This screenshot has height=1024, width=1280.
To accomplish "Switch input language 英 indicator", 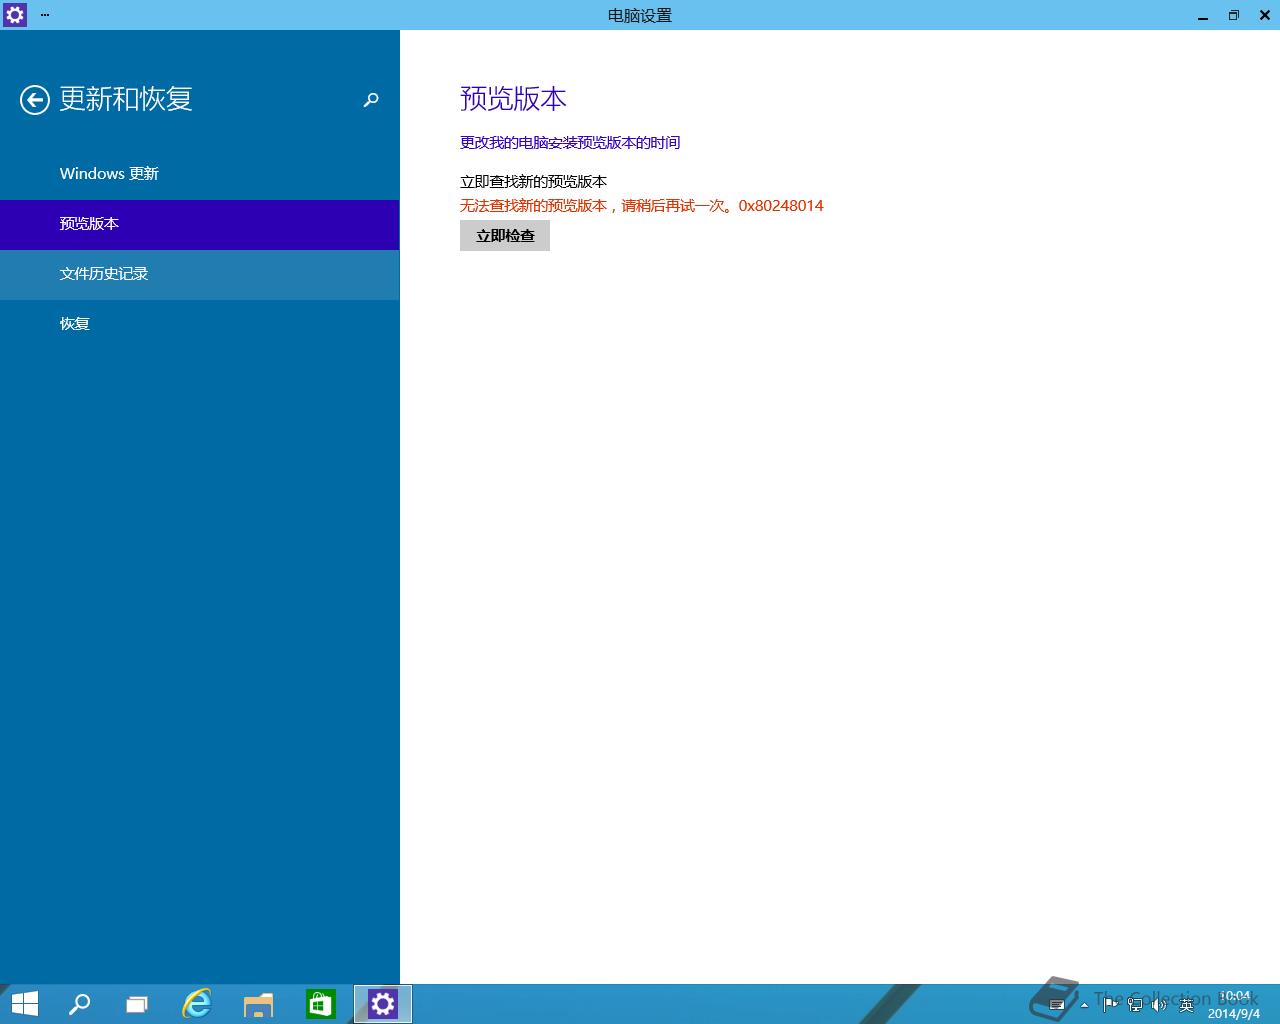I will (x=1186, y=1005).
